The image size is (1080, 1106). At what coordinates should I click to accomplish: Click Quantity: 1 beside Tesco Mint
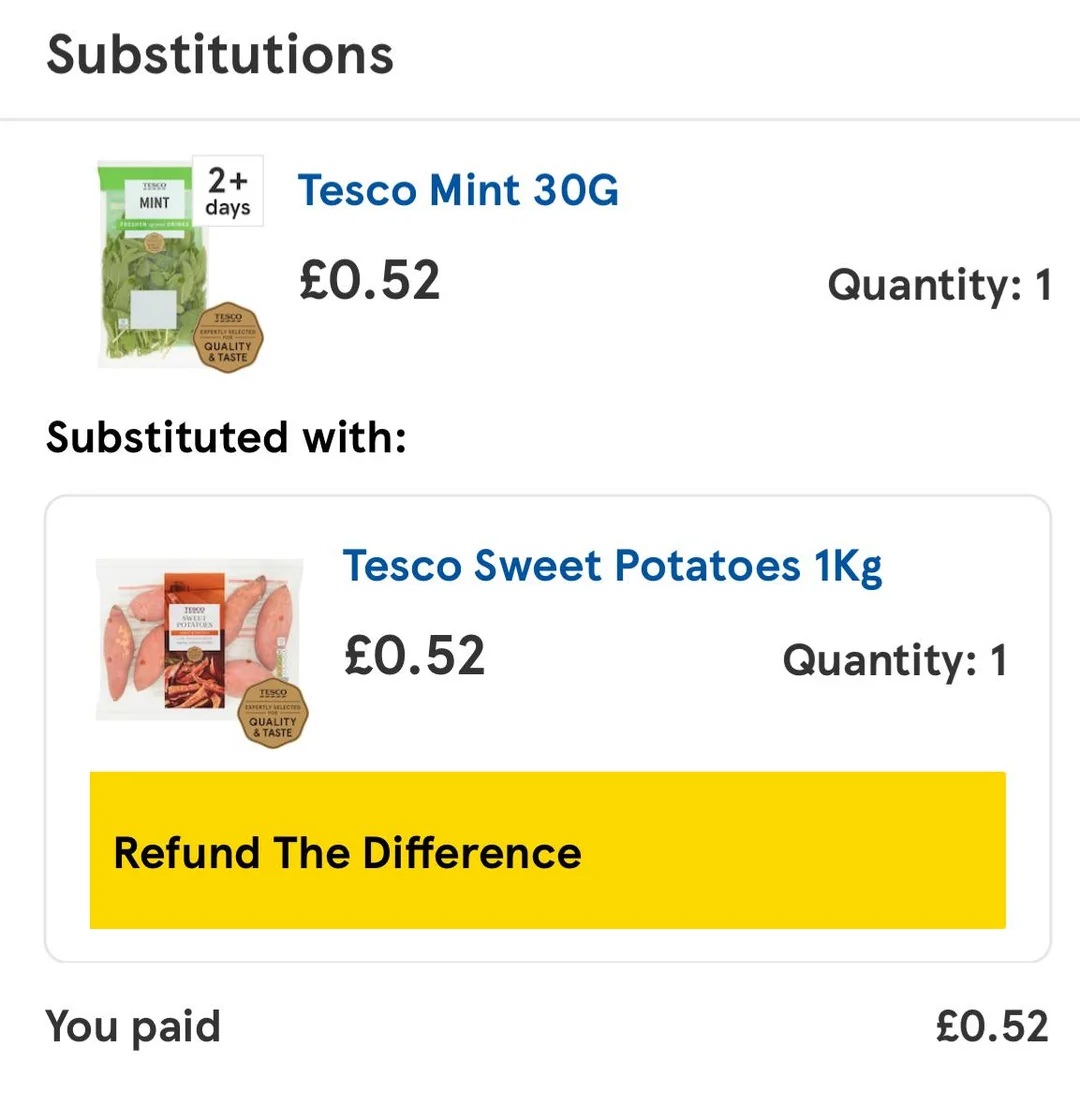939,286
